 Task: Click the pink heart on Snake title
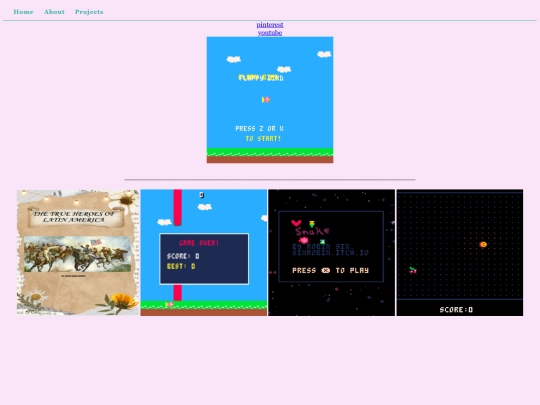pyautogui.click(x=296, y=223)
